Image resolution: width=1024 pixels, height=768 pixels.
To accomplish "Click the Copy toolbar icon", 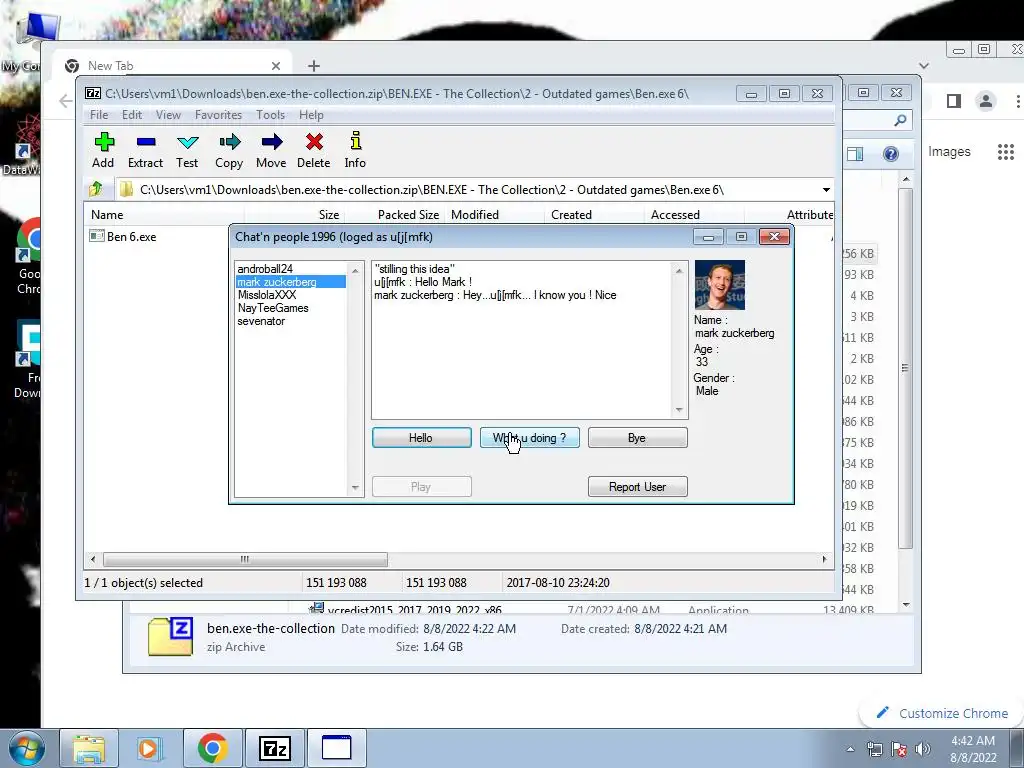I will point(229,150).
